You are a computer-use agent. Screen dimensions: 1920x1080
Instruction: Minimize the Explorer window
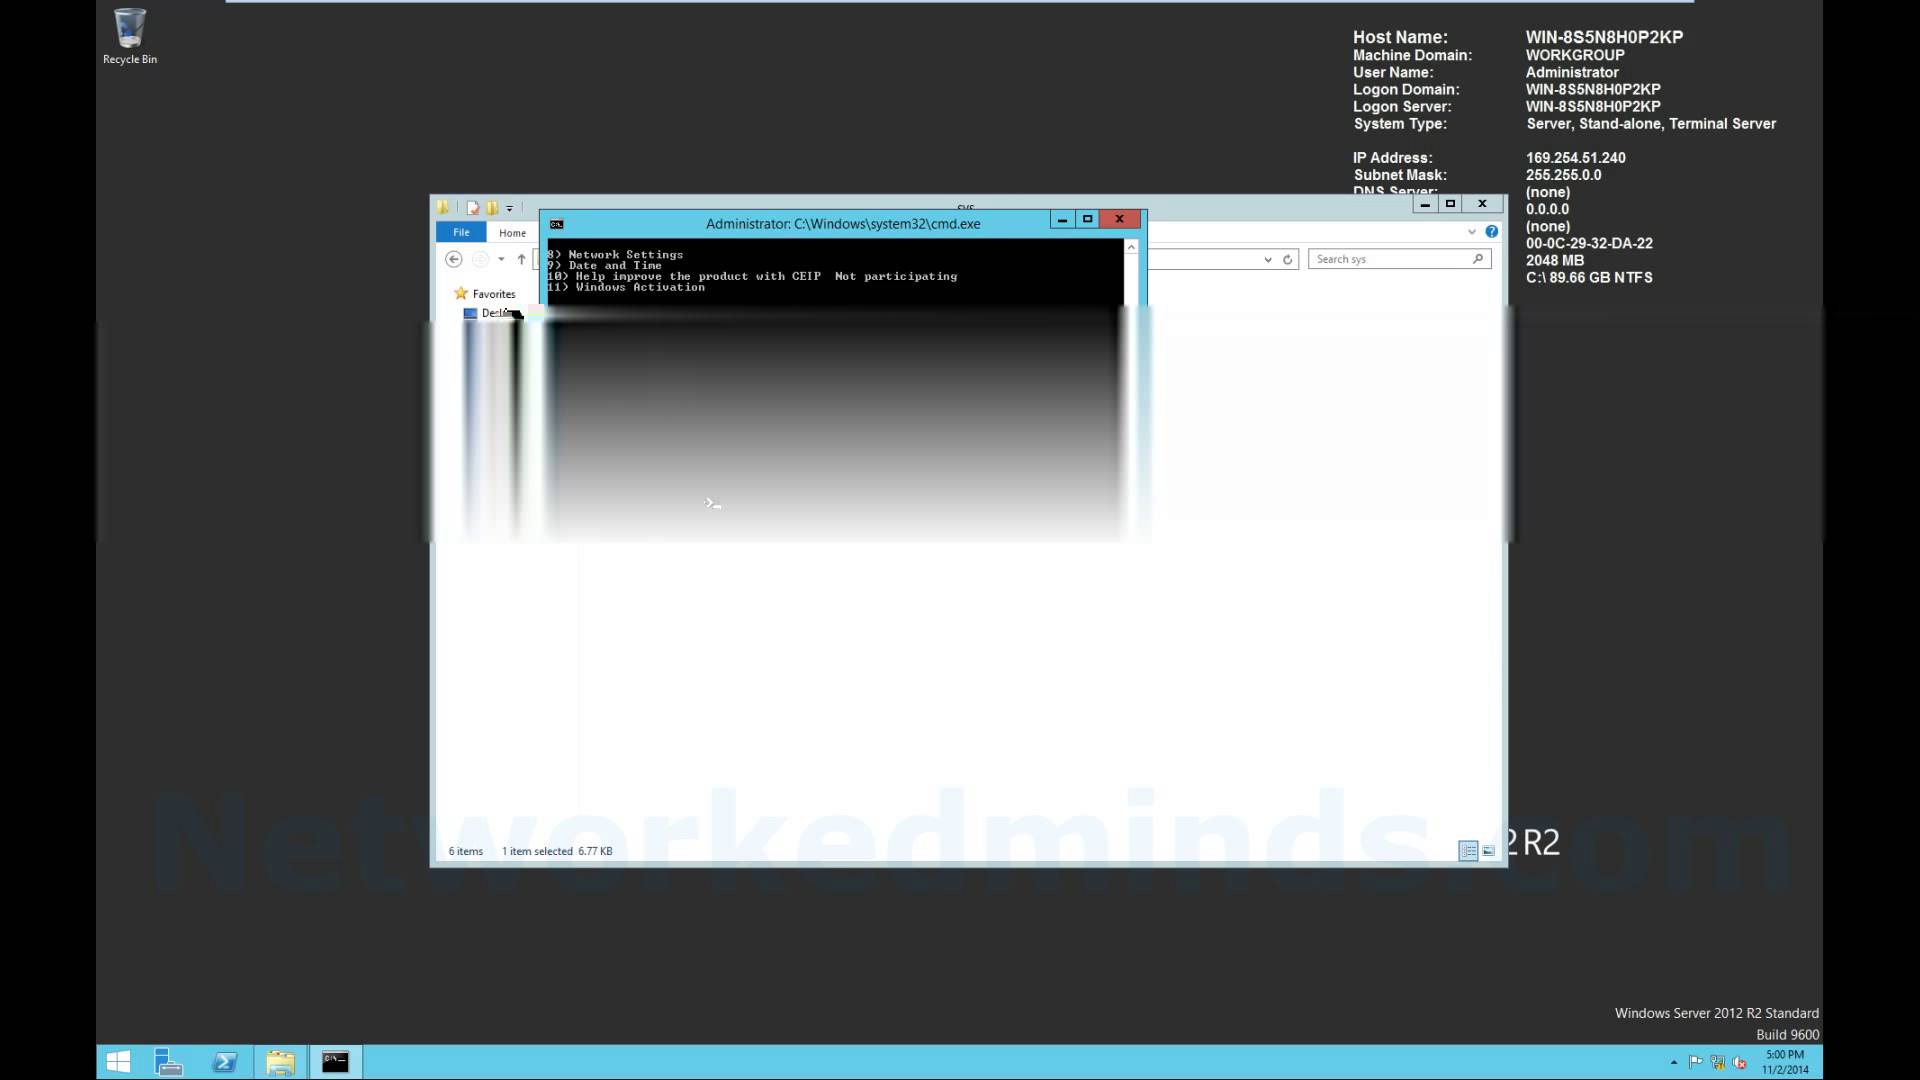point(1425,204)
